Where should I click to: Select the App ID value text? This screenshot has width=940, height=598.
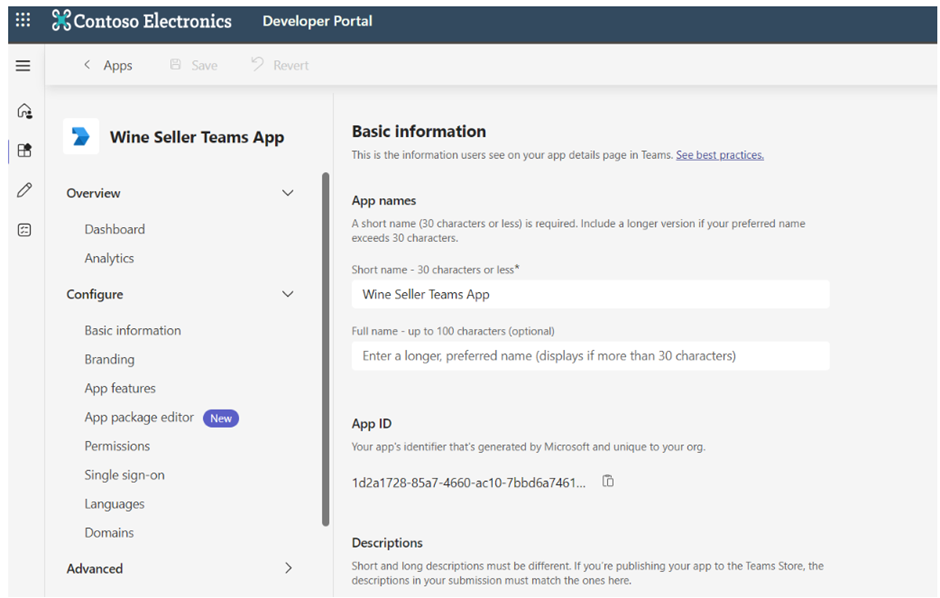click(469, 483)
